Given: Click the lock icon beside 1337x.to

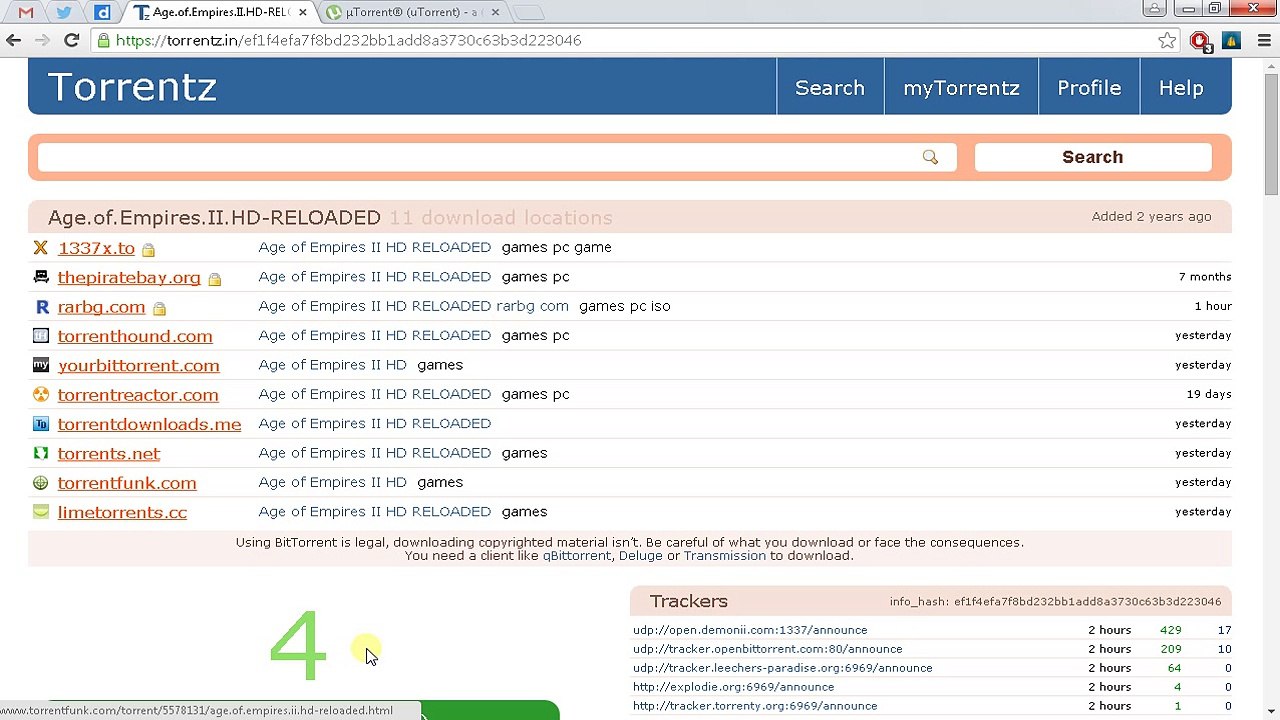Looking at the screenshot, I should [148, 250].
